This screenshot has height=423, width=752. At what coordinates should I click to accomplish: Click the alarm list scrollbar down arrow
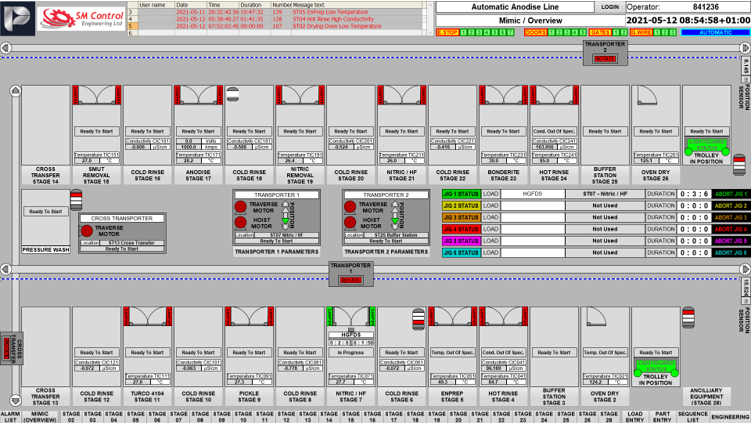click(429, 33)
